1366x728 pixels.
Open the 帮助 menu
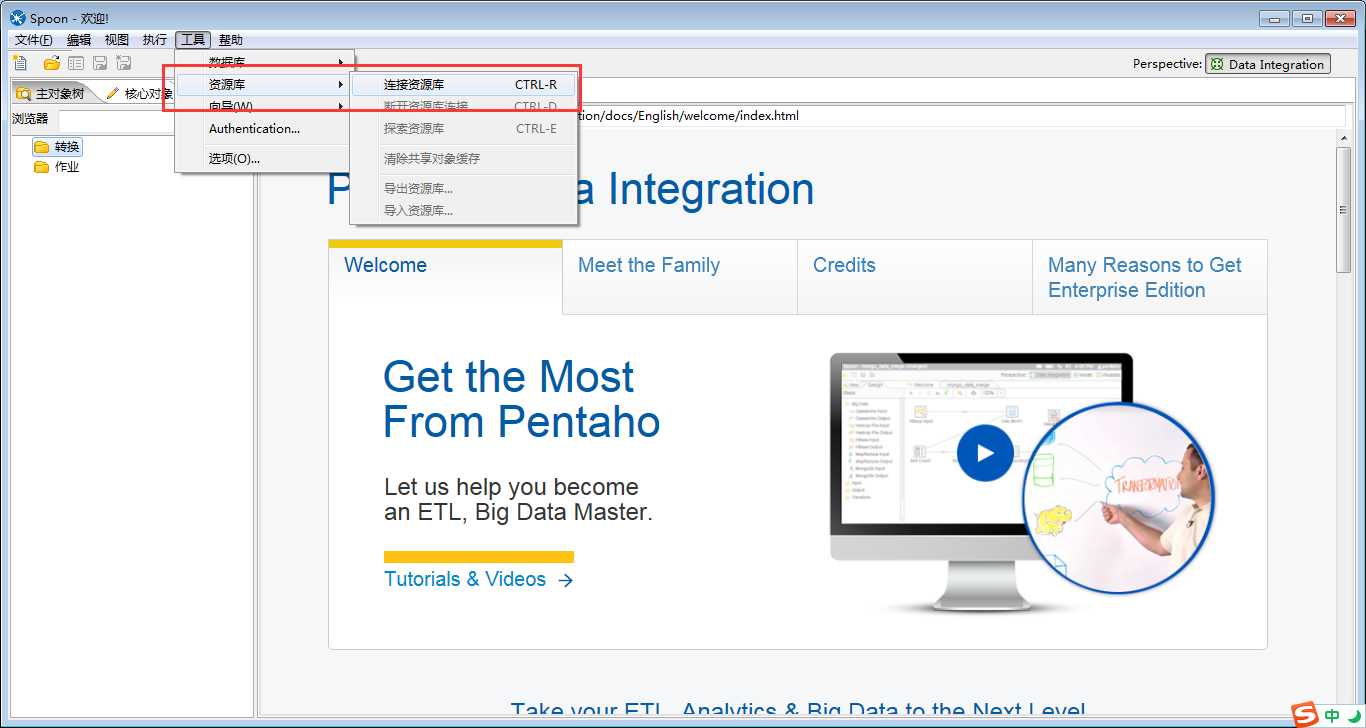(x=231, y=40)
